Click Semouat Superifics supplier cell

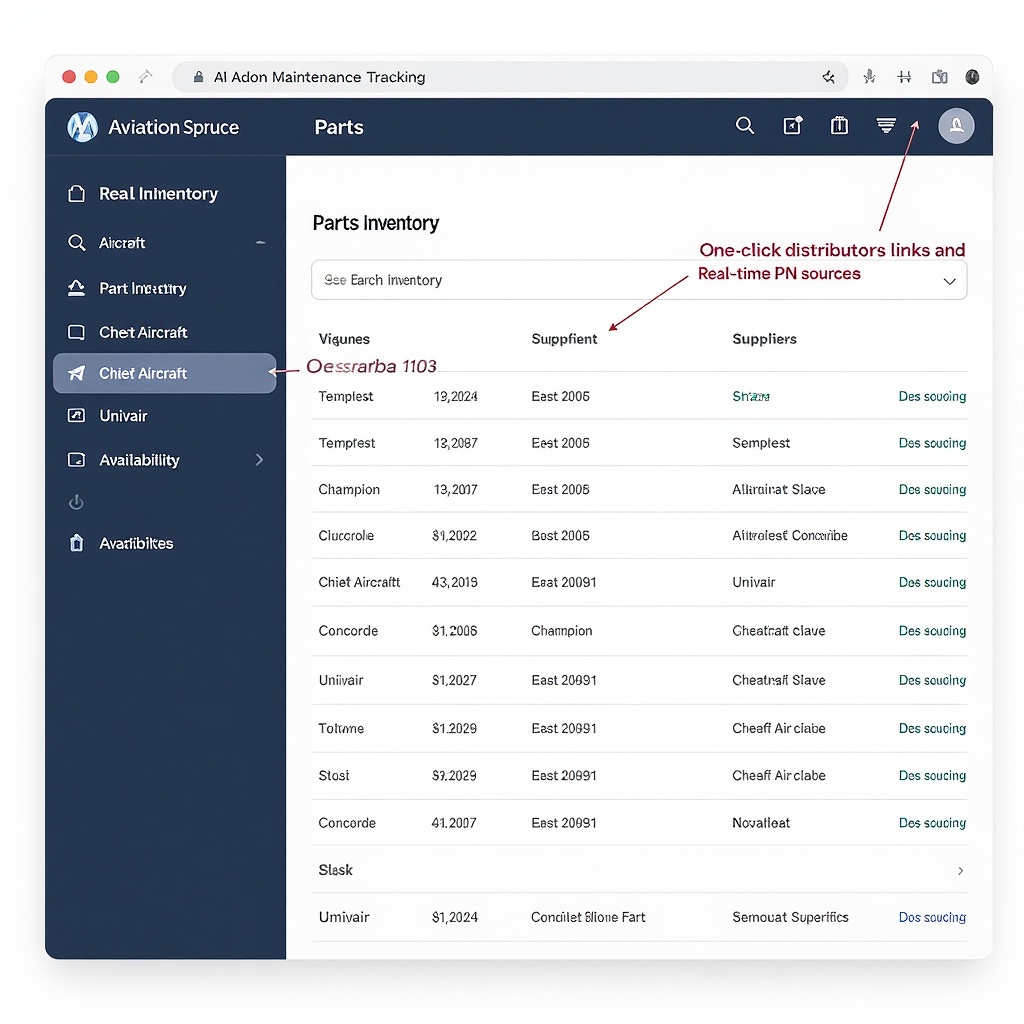pyautogui.click(x=790, y=917)
